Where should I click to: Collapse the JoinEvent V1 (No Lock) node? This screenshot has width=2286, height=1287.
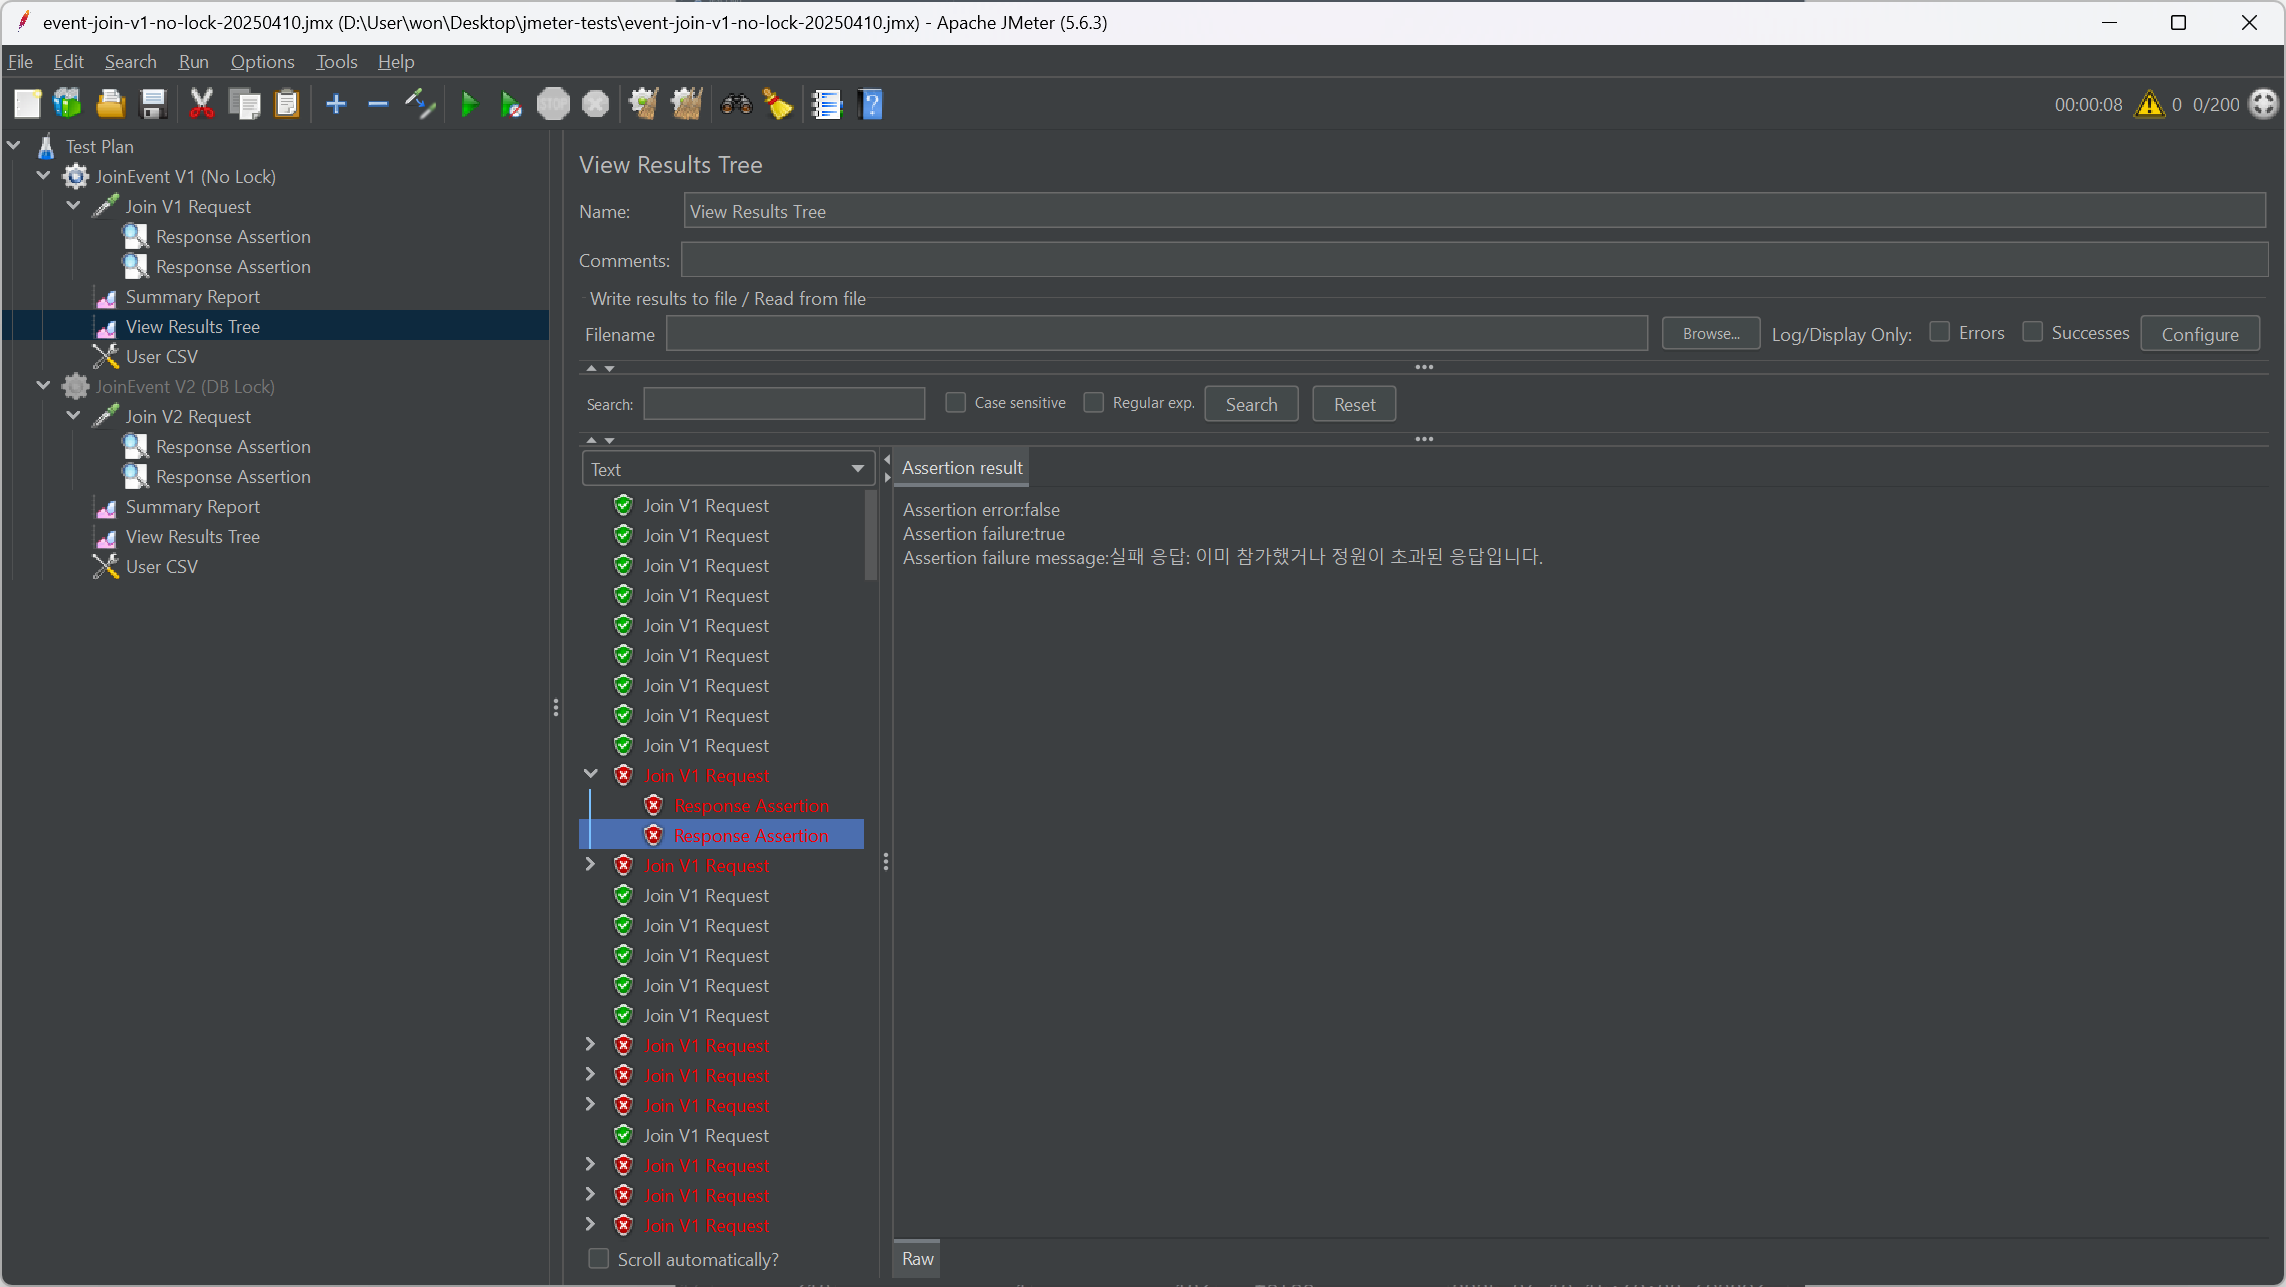pos(43,176)
